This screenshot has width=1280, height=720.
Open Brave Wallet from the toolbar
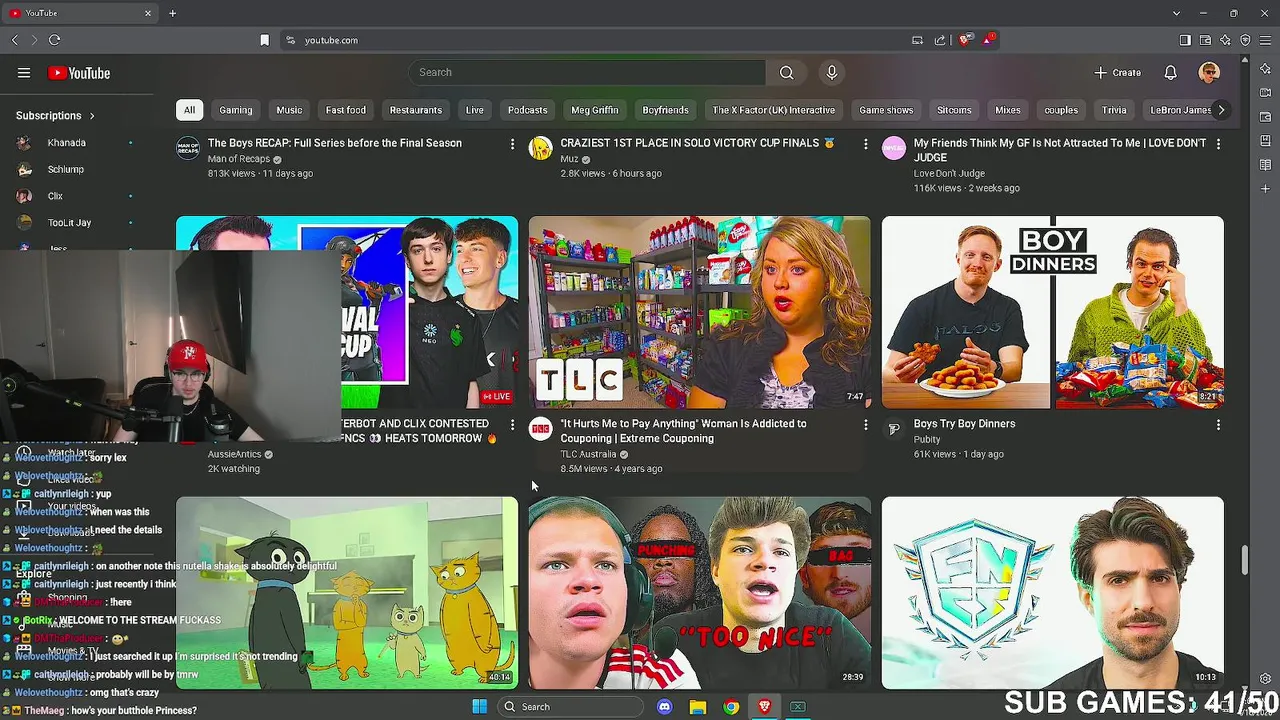(x=1205, y=40)
